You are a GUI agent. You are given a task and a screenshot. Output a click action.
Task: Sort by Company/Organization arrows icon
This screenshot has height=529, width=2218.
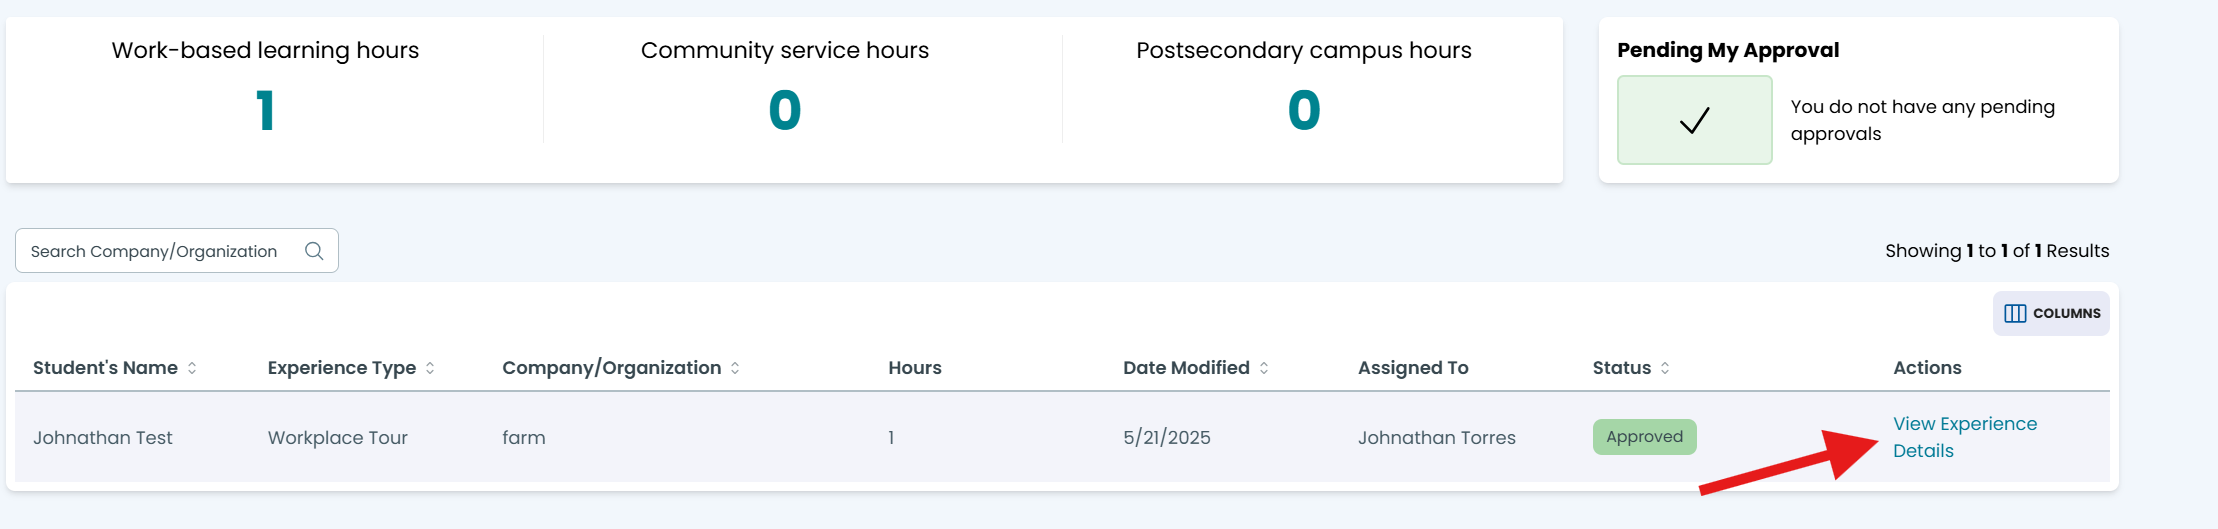[x=735, y=368]
